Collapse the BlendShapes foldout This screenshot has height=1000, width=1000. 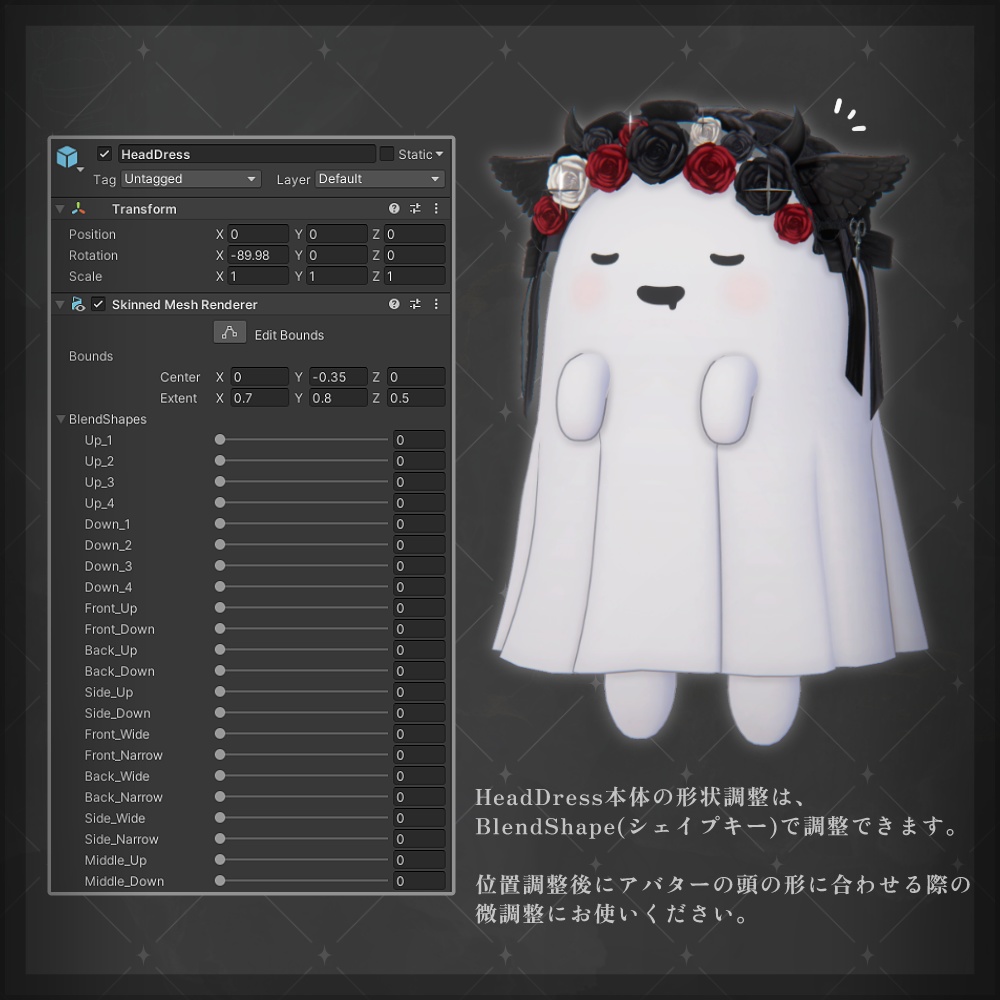(60, 420)
